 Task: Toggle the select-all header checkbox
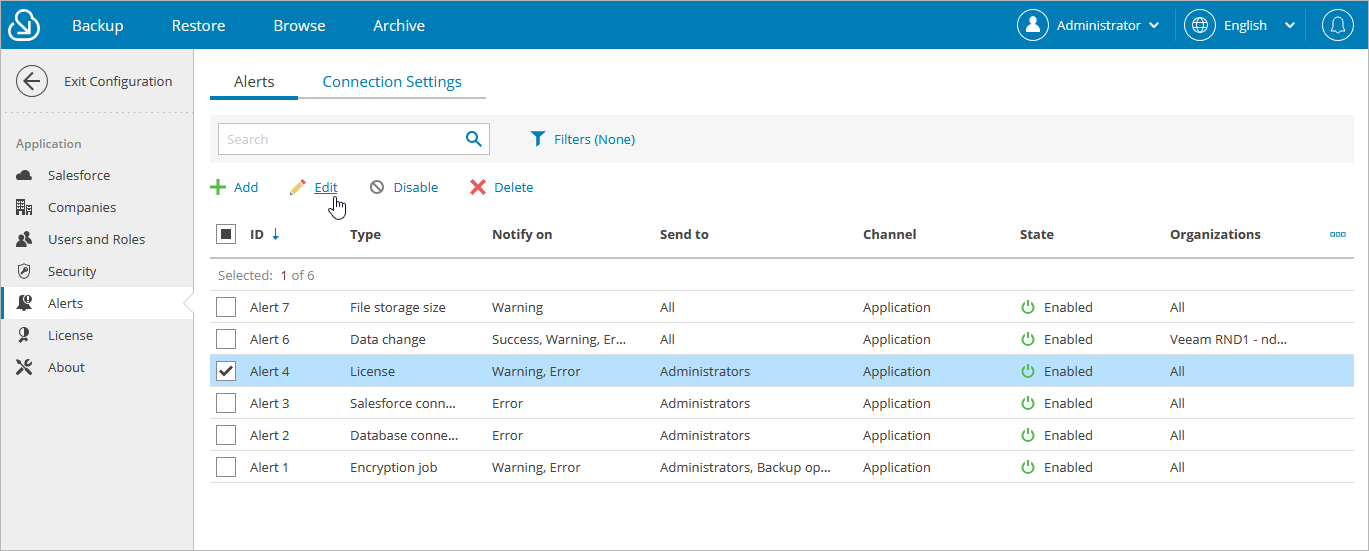[226, 234]
